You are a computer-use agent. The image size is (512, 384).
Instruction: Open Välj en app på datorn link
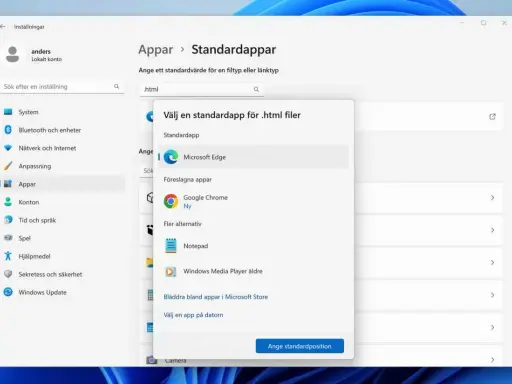[x=193, y=315]
